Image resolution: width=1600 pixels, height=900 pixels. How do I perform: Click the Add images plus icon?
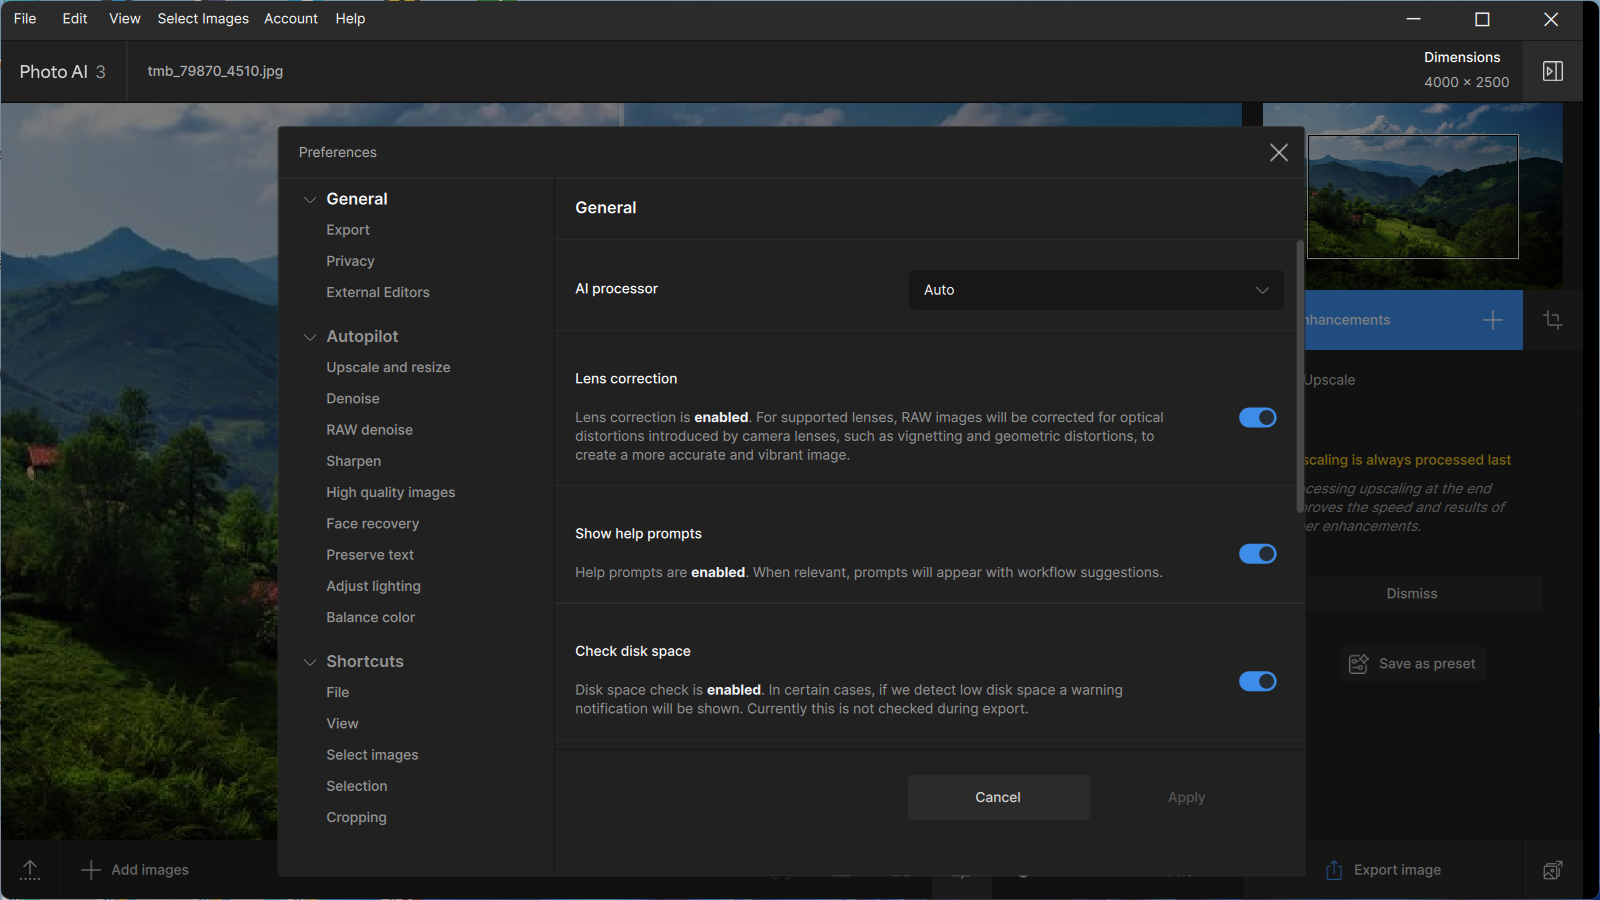coord(90,870)
